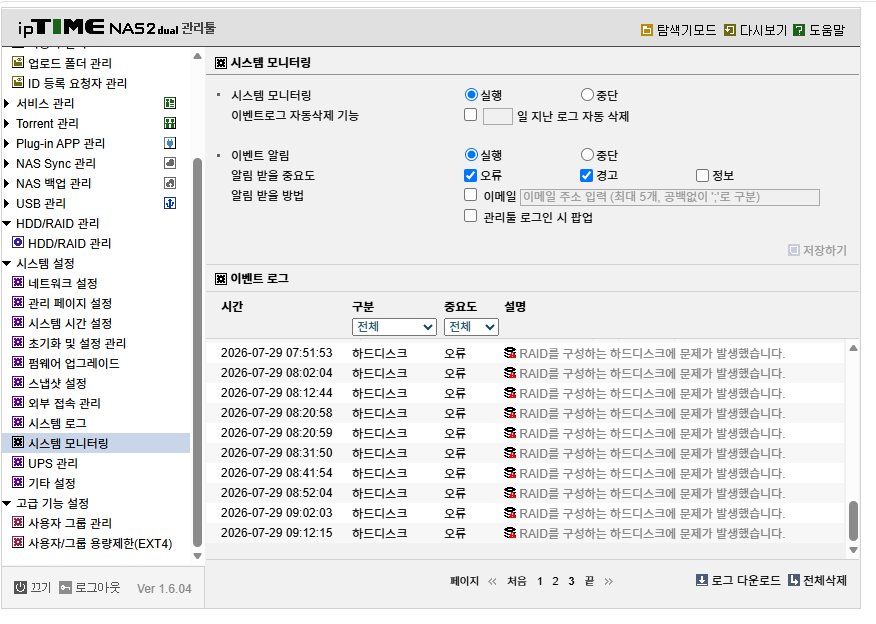
Task: Jump to 처음 first page
Action: [517, 582]
